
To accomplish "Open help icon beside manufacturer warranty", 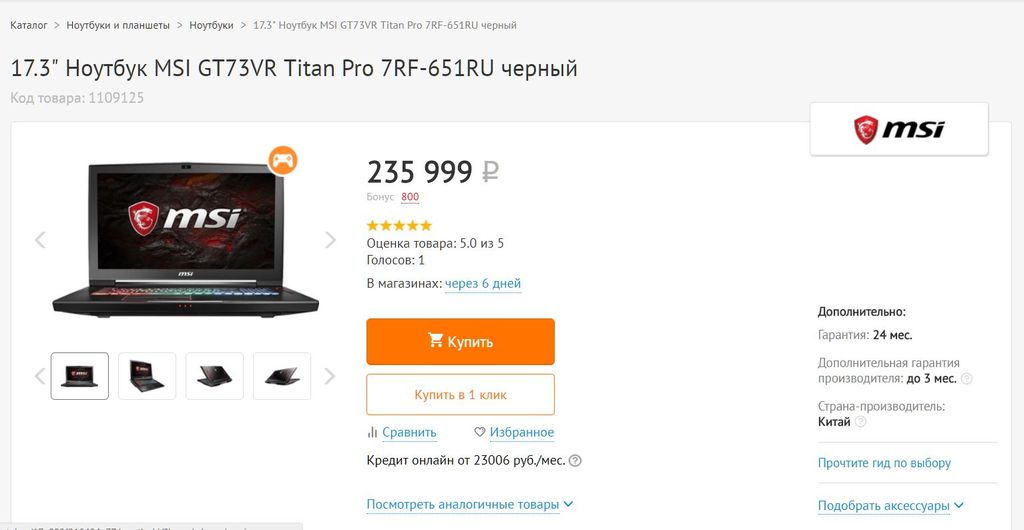I will pos(967,379).
